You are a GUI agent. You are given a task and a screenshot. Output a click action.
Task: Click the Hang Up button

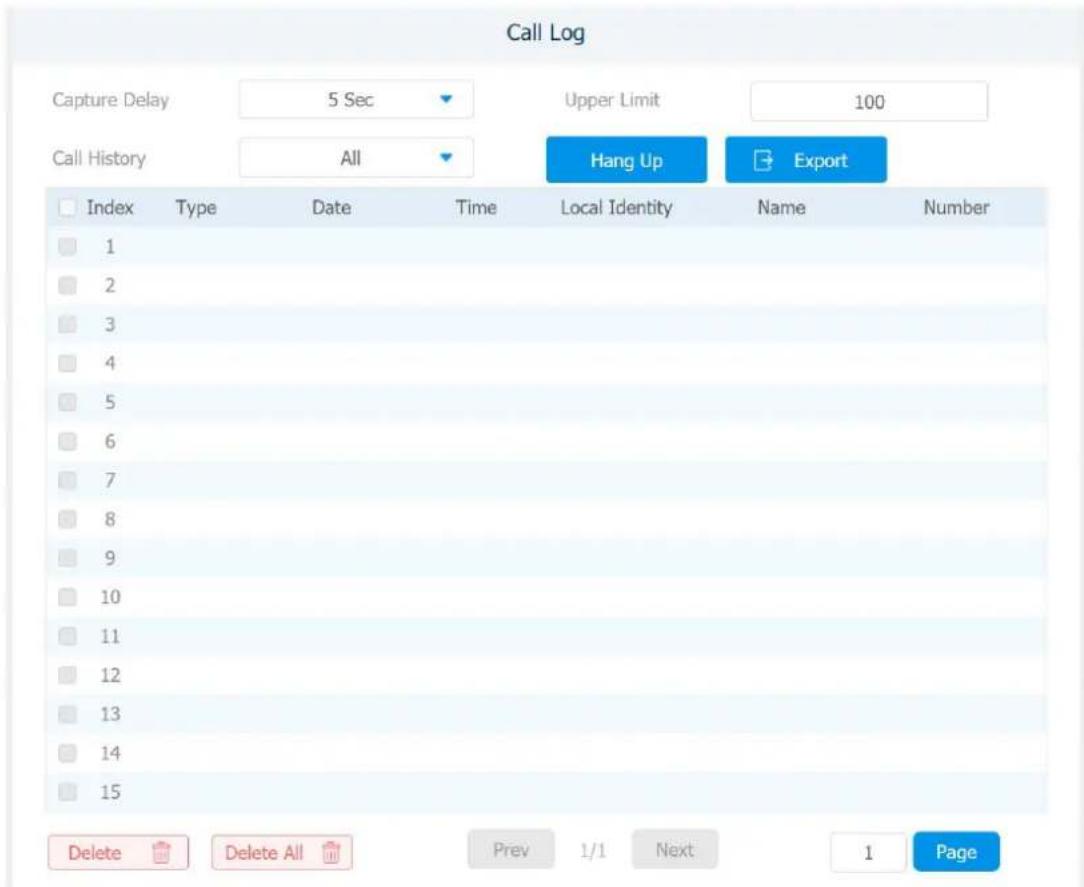click(x=626, y=160)
